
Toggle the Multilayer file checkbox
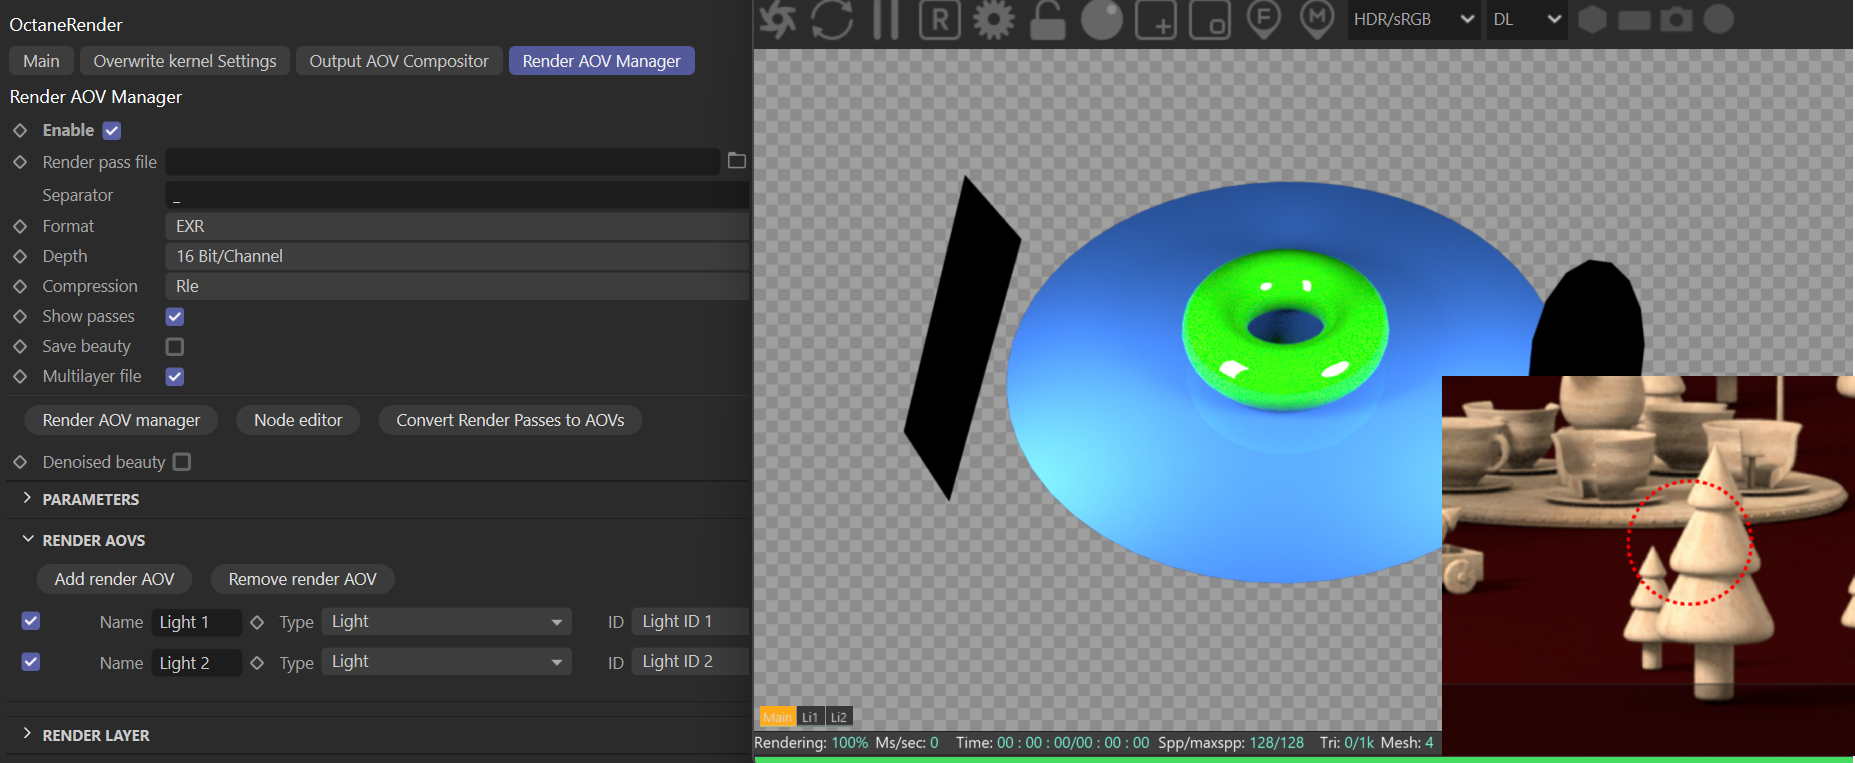tap(175, 377)
